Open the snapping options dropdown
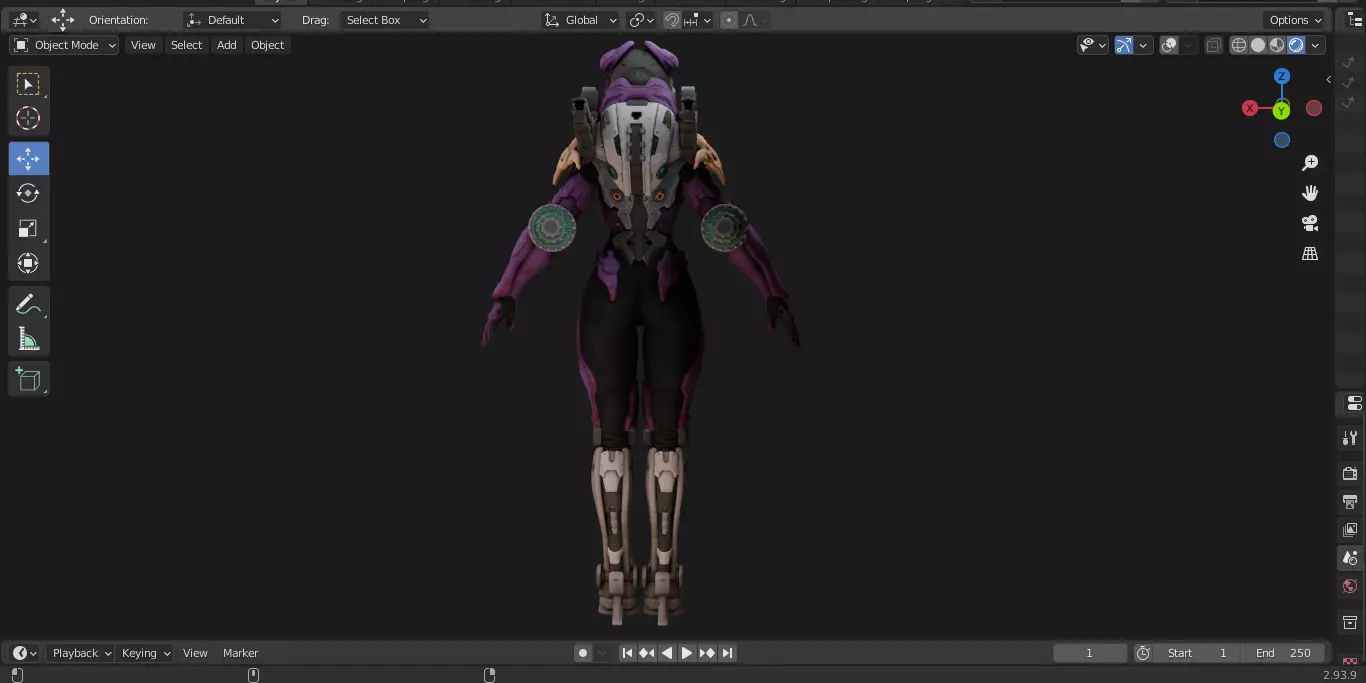This screenshot has width=1366, height=683. click(x=698, y=20)
